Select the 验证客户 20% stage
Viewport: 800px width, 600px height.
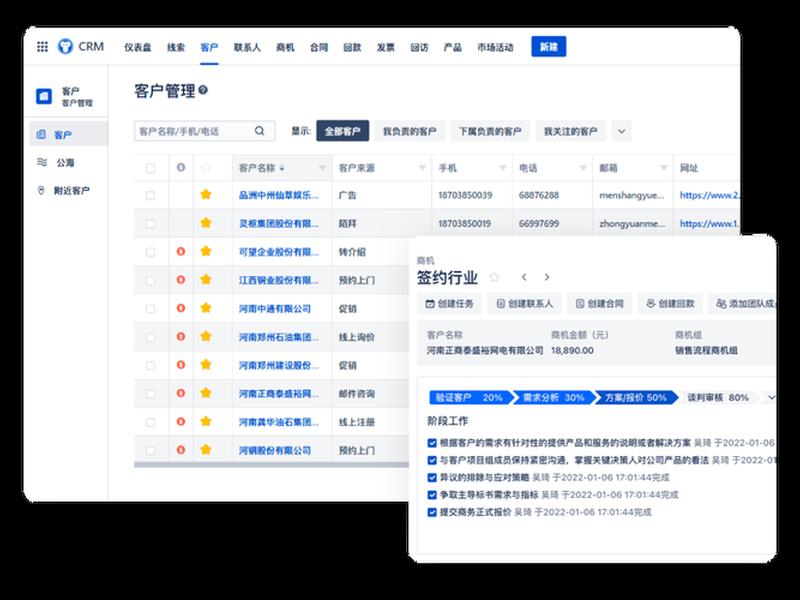tap(470, 397)
